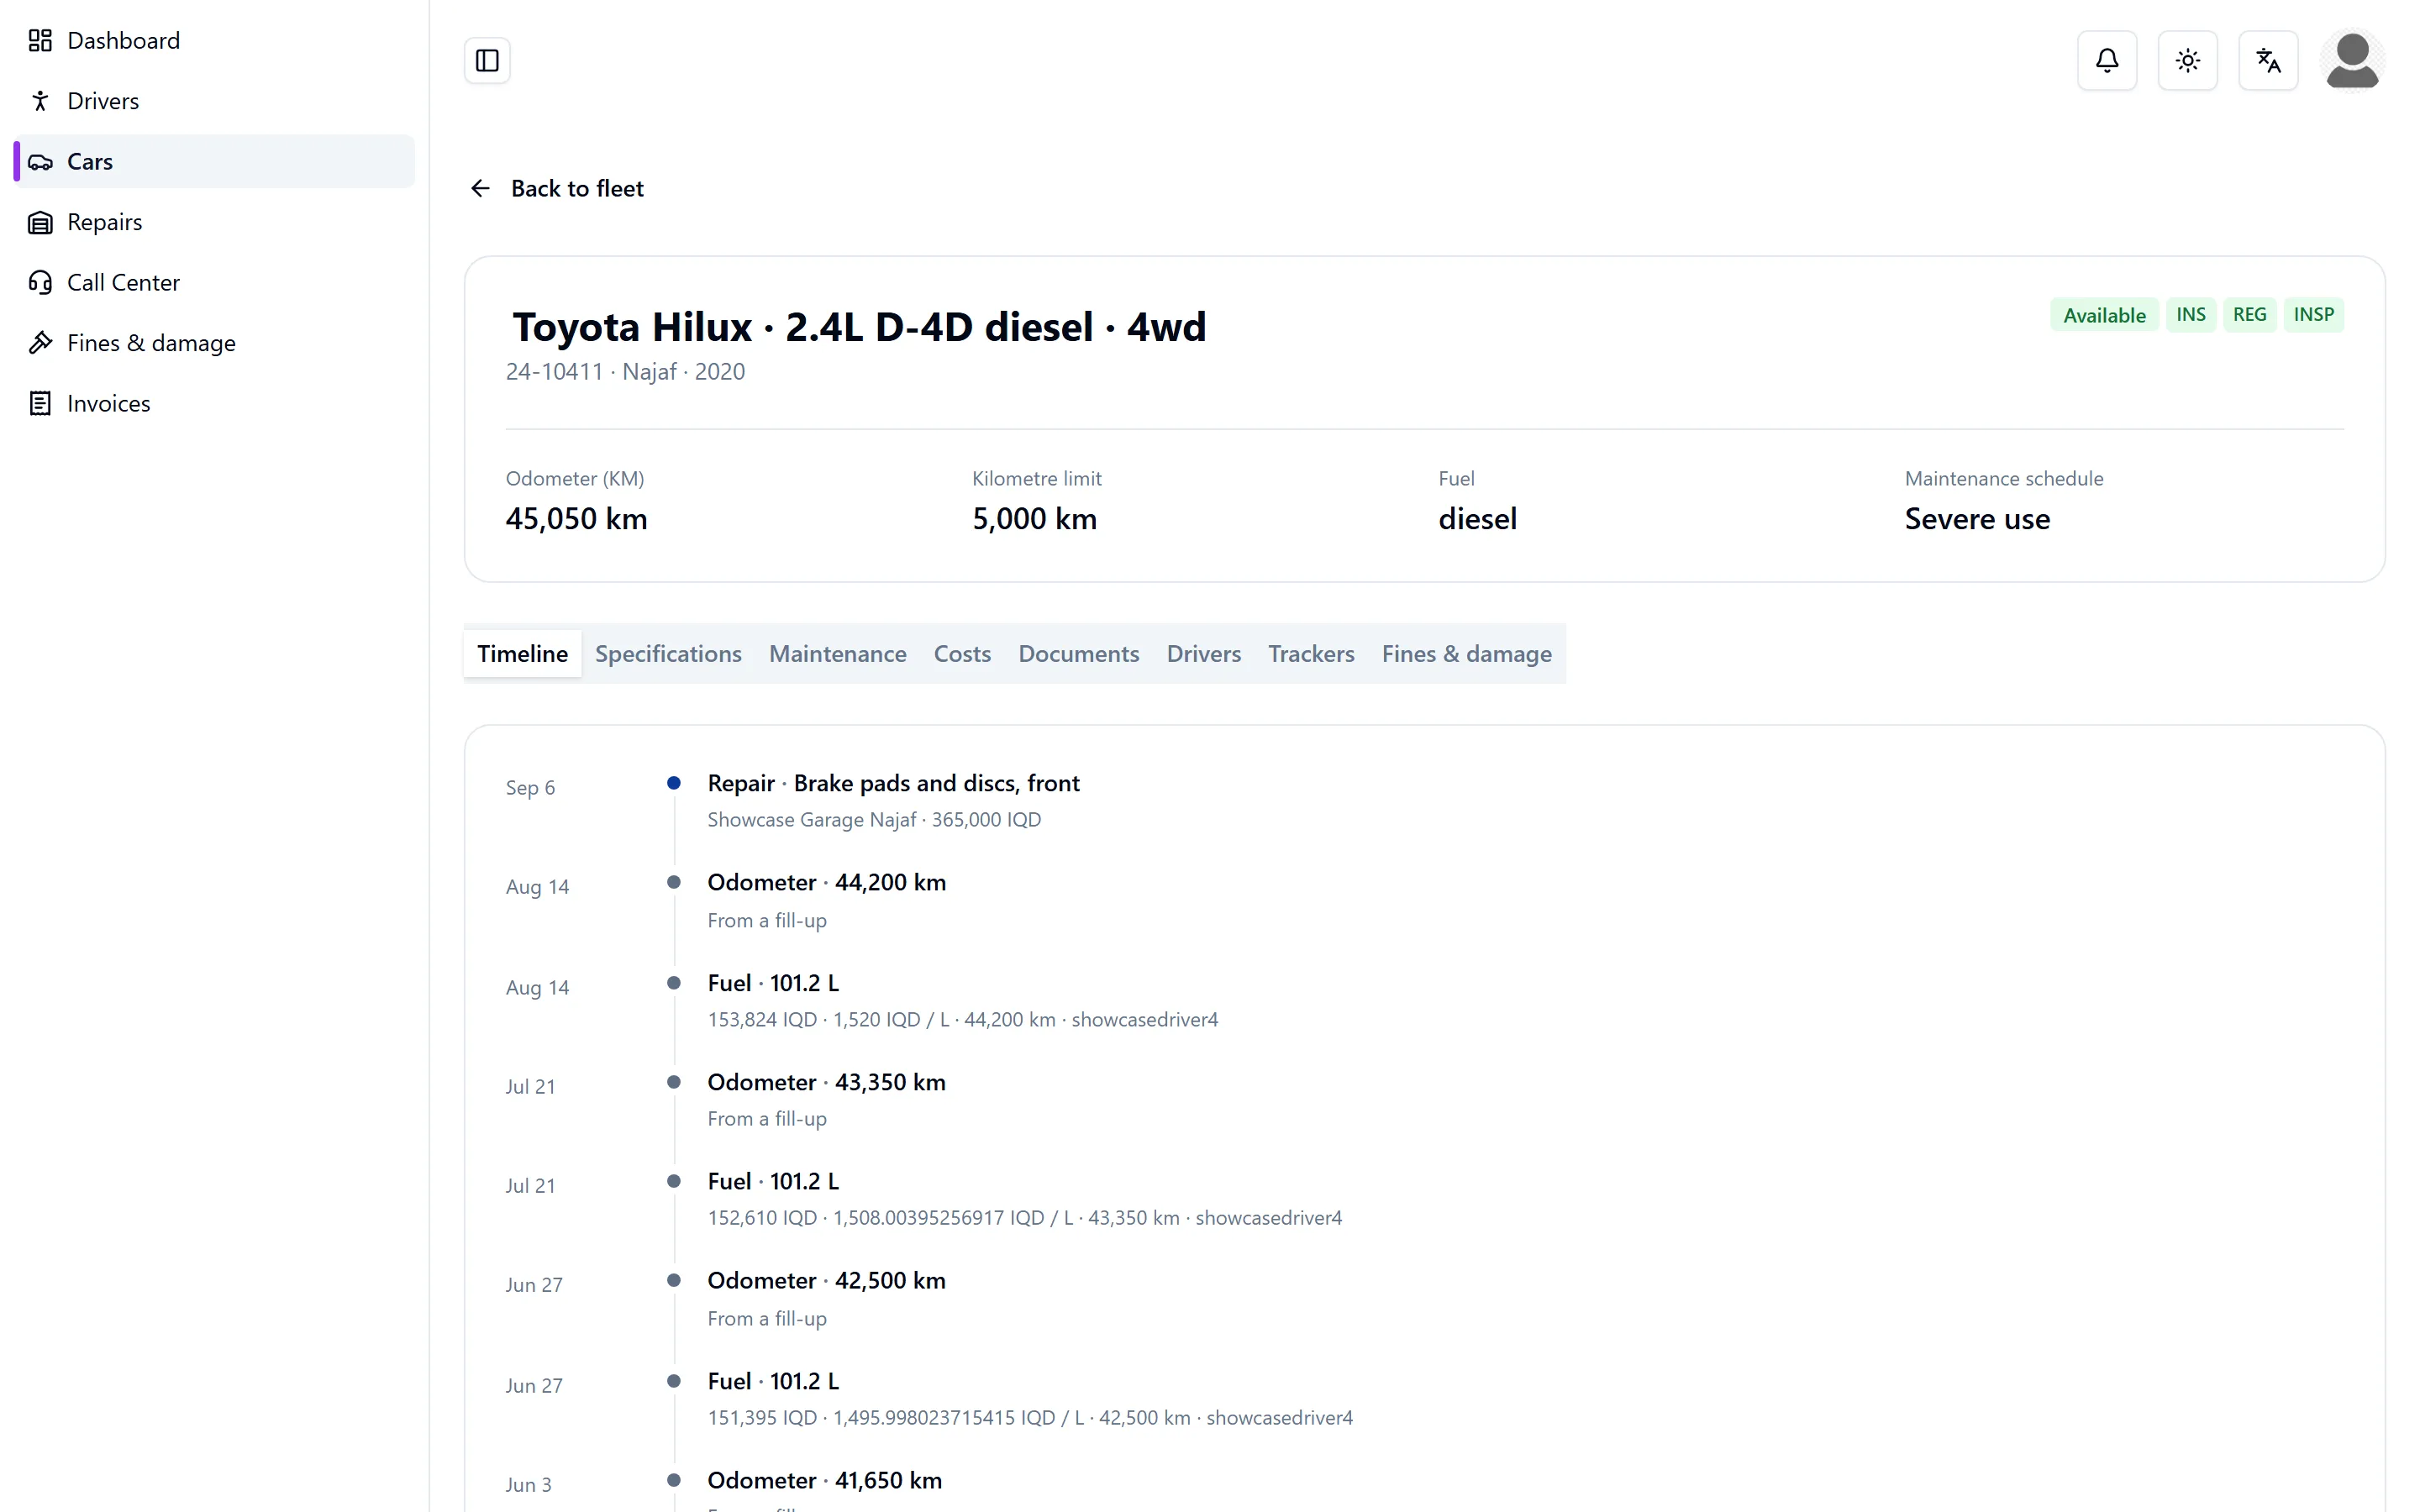Click the Severe use maintenance schedule

pos(1977,519)
